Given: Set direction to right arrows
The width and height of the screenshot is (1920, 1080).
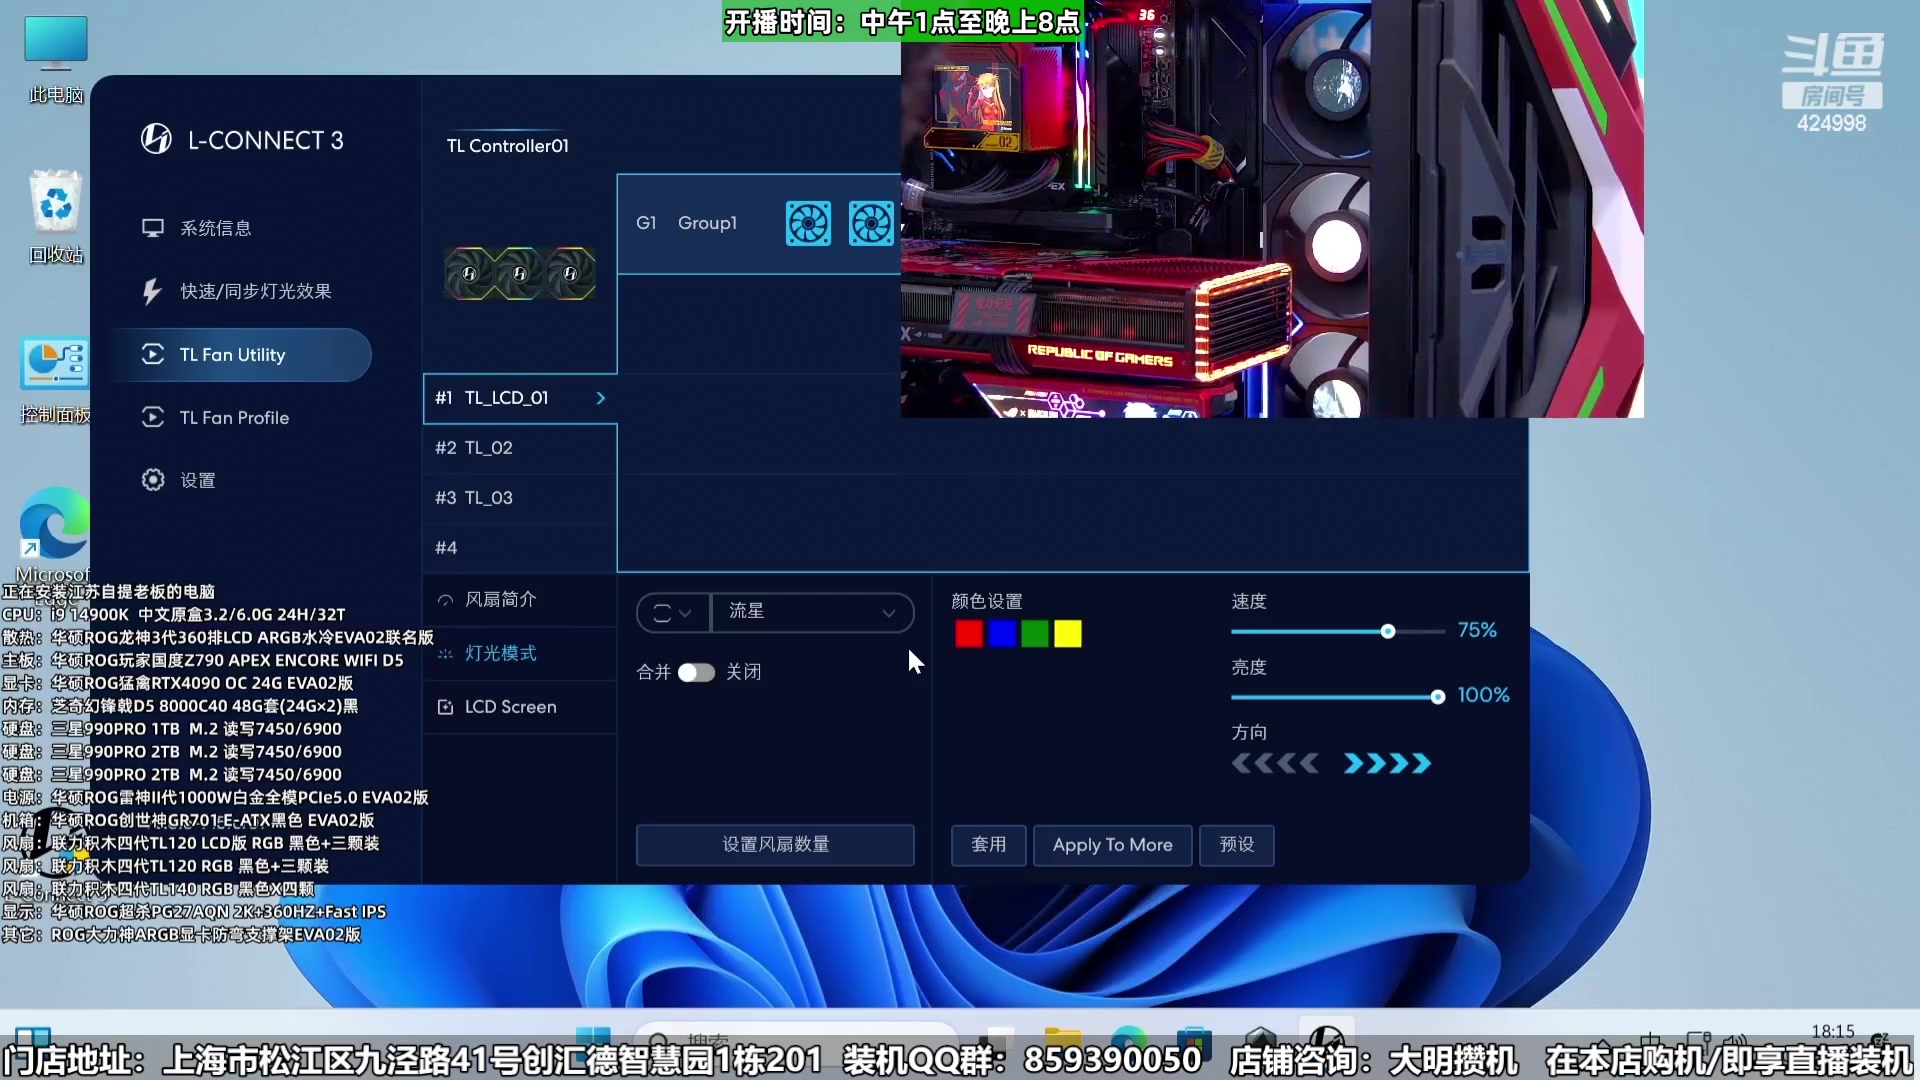Looking at the screenshot, I should [1387, 764].
